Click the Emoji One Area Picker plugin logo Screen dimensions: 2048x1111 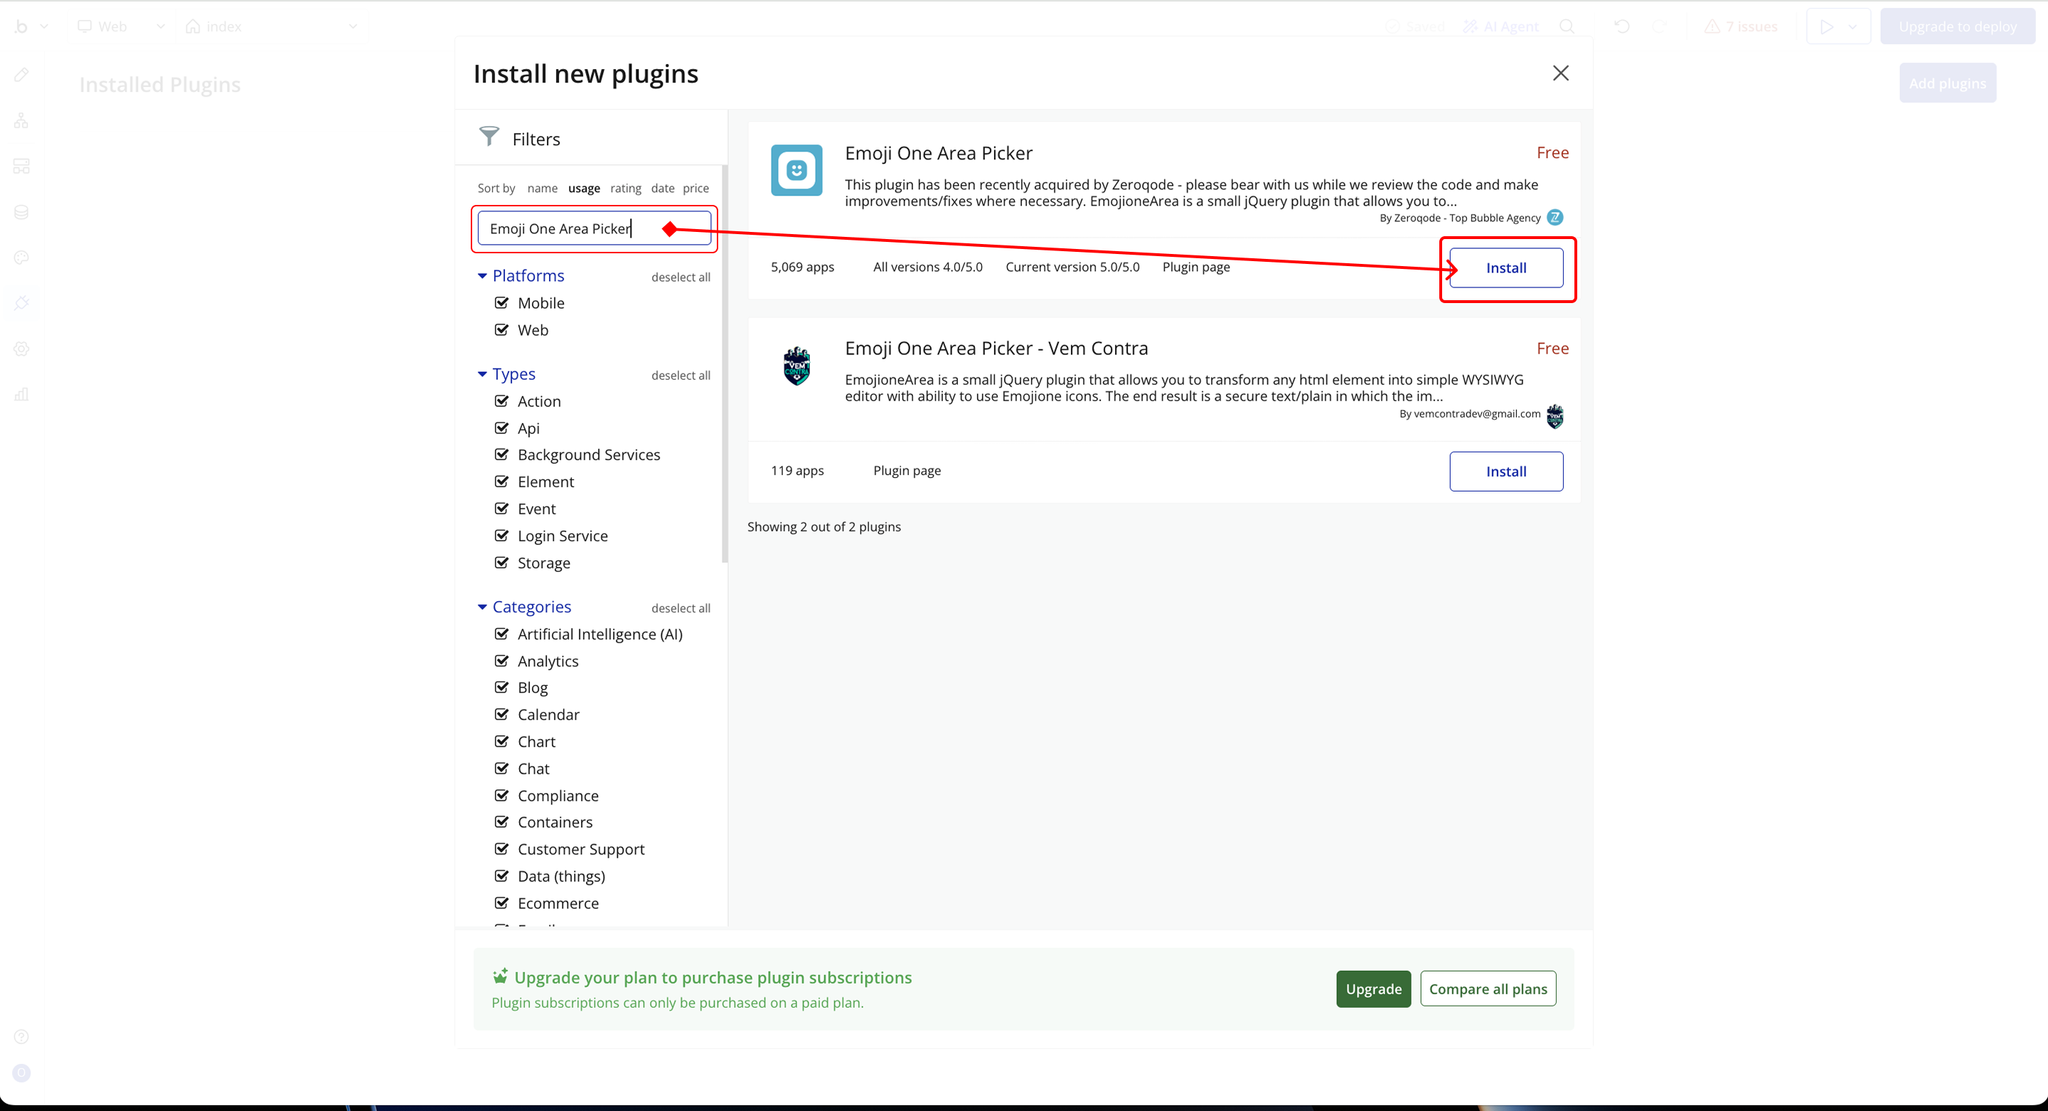coord(796,170)
